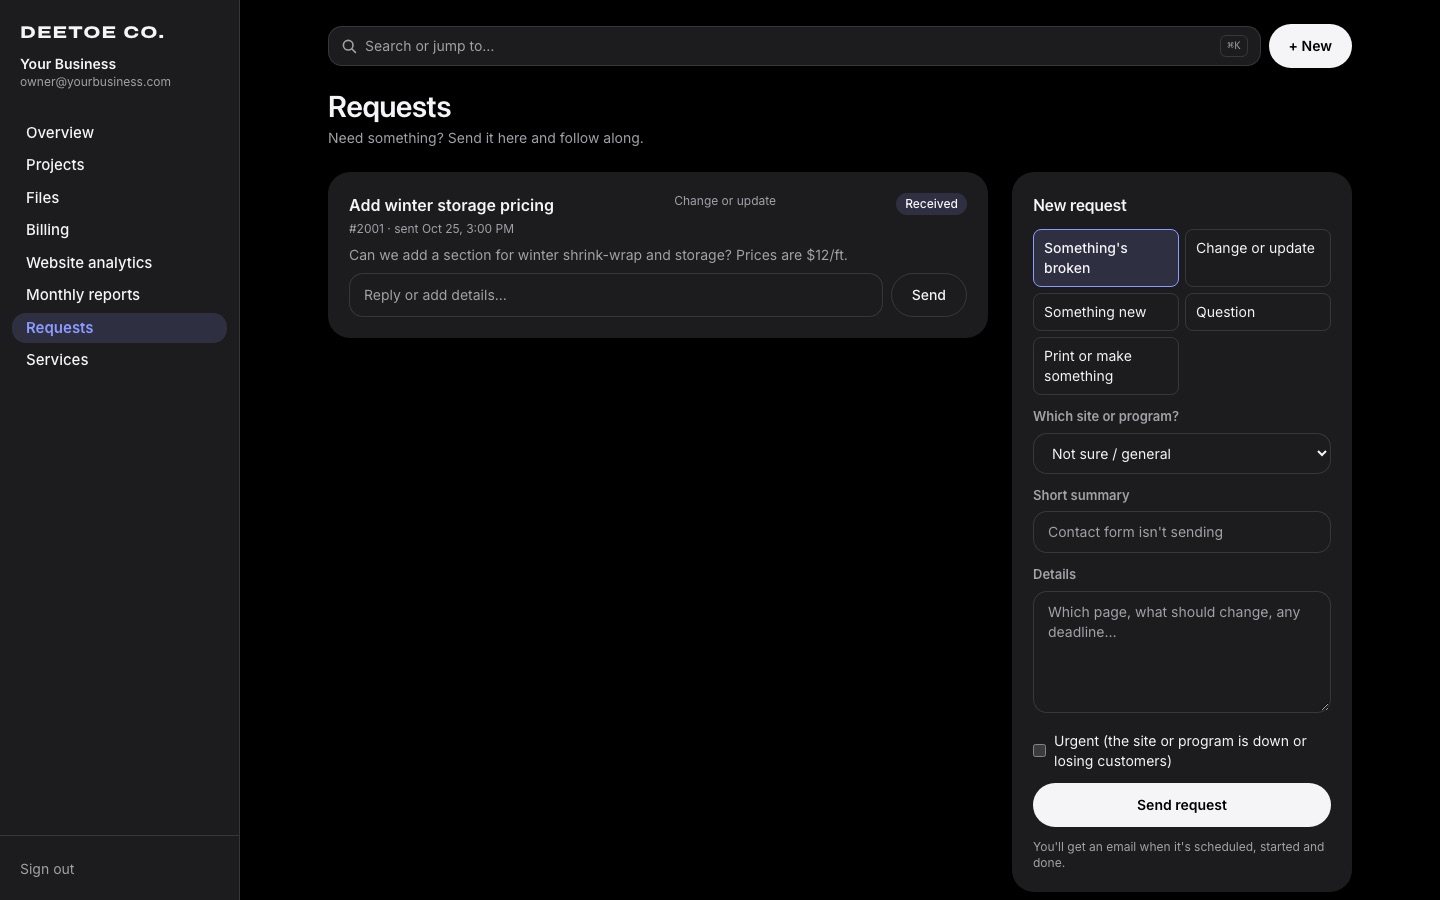Select the "Something's broken" request type
This screenshot has height=900, width=1440.
(x=1105, y=258)
